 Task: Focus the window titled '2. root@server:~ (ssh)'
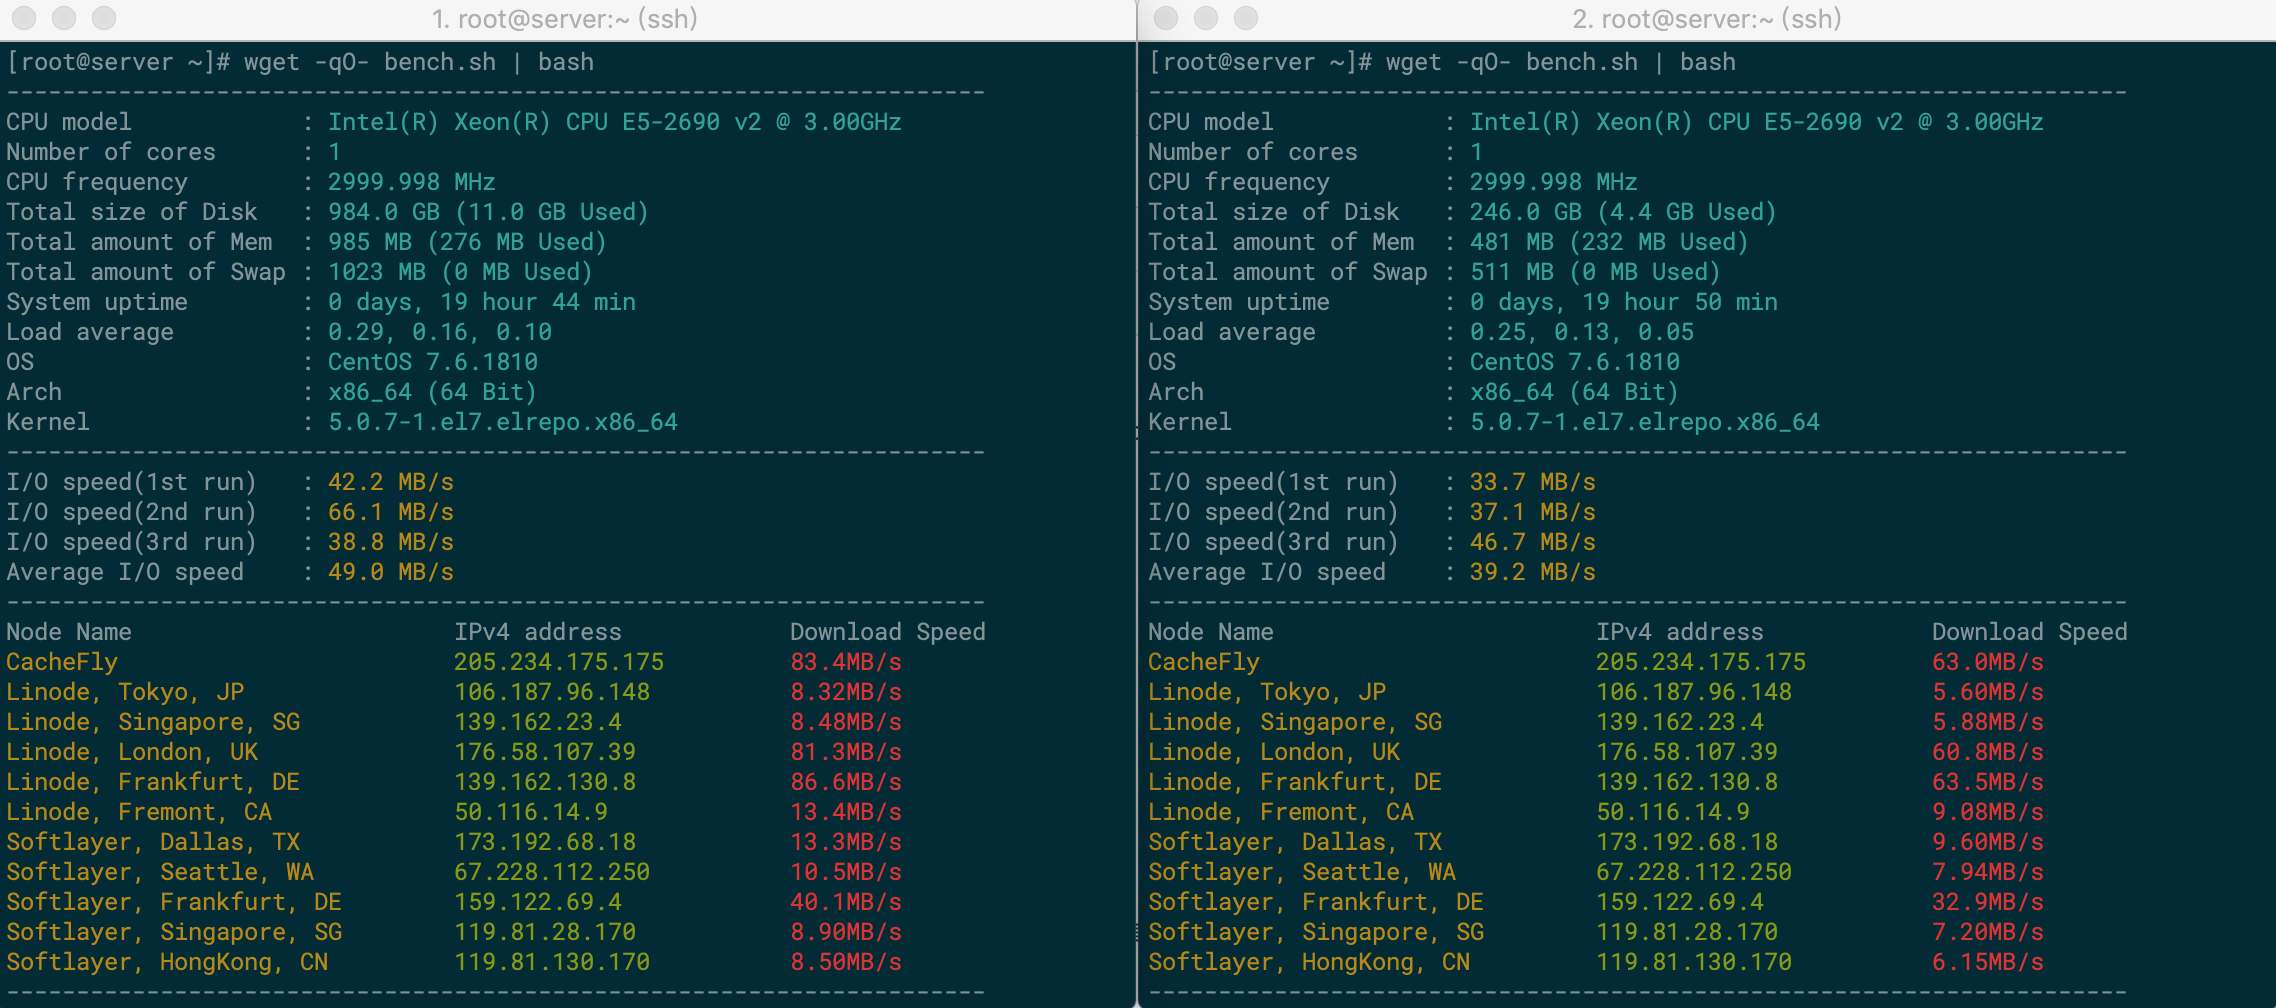pyautogui.click(x=1707, y=19)
